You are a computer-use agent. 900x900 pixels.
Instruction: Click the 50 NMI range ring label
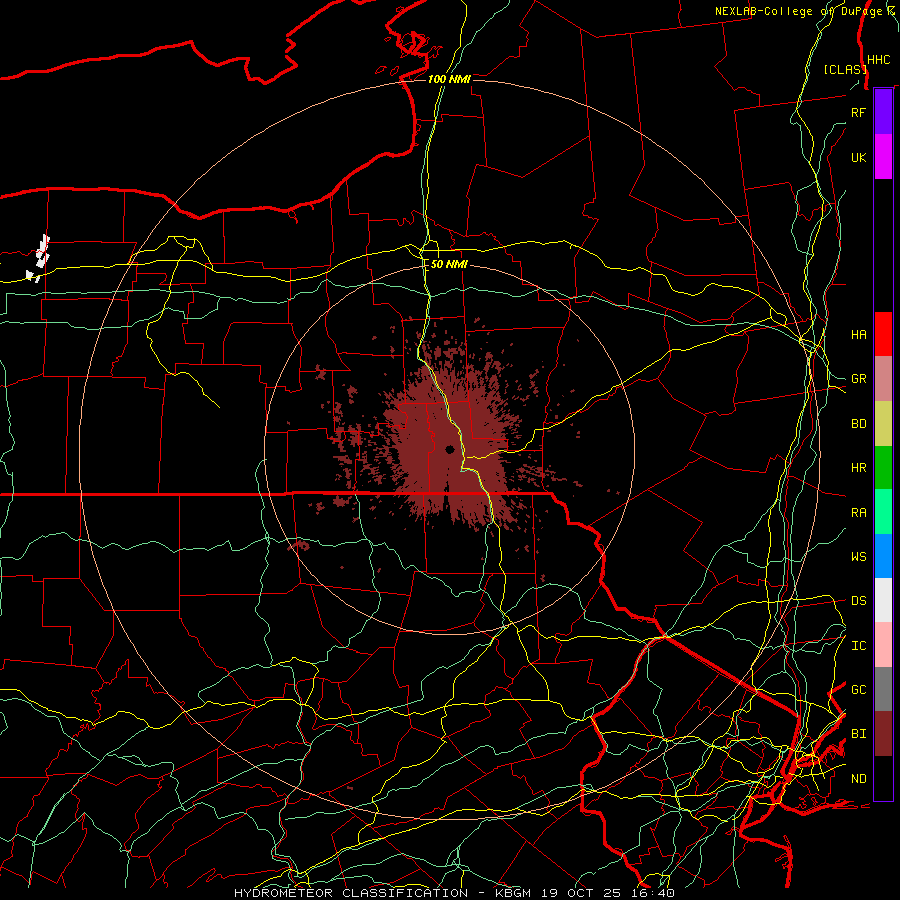[449, 265]
